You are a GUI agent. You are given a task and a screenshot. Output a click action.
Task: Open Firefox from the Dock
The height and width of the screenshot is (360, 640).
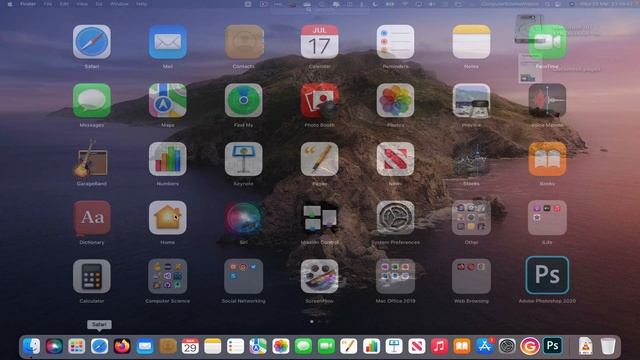coord(122,347)
